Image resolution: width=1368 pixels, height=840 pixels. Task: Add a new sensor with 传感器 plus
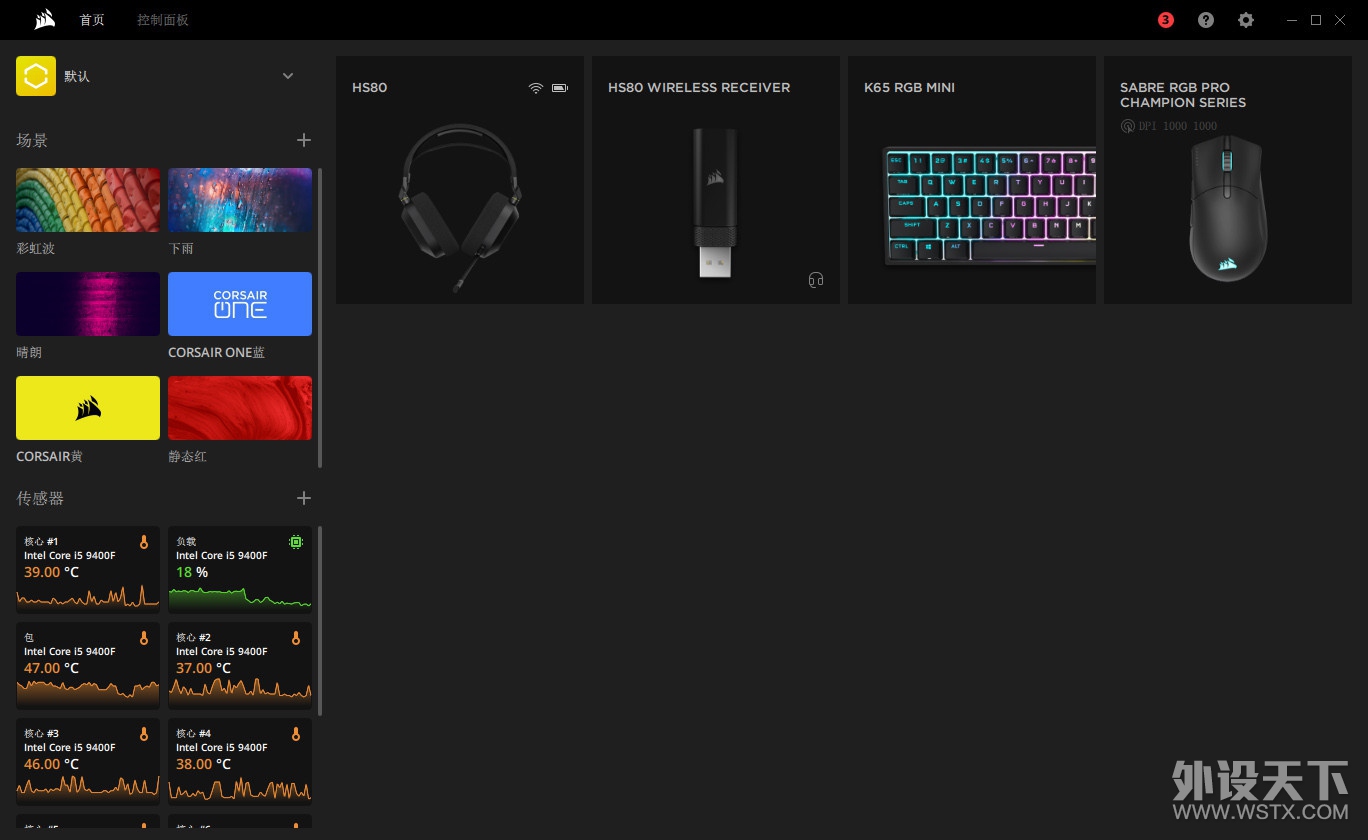(304, 498)
